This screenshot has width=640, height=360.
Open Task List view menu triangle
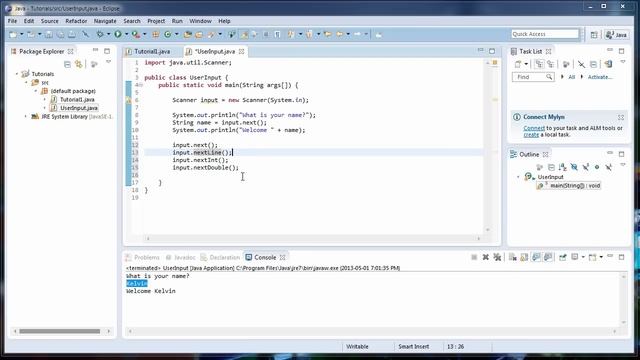click(x=623, y=62)
